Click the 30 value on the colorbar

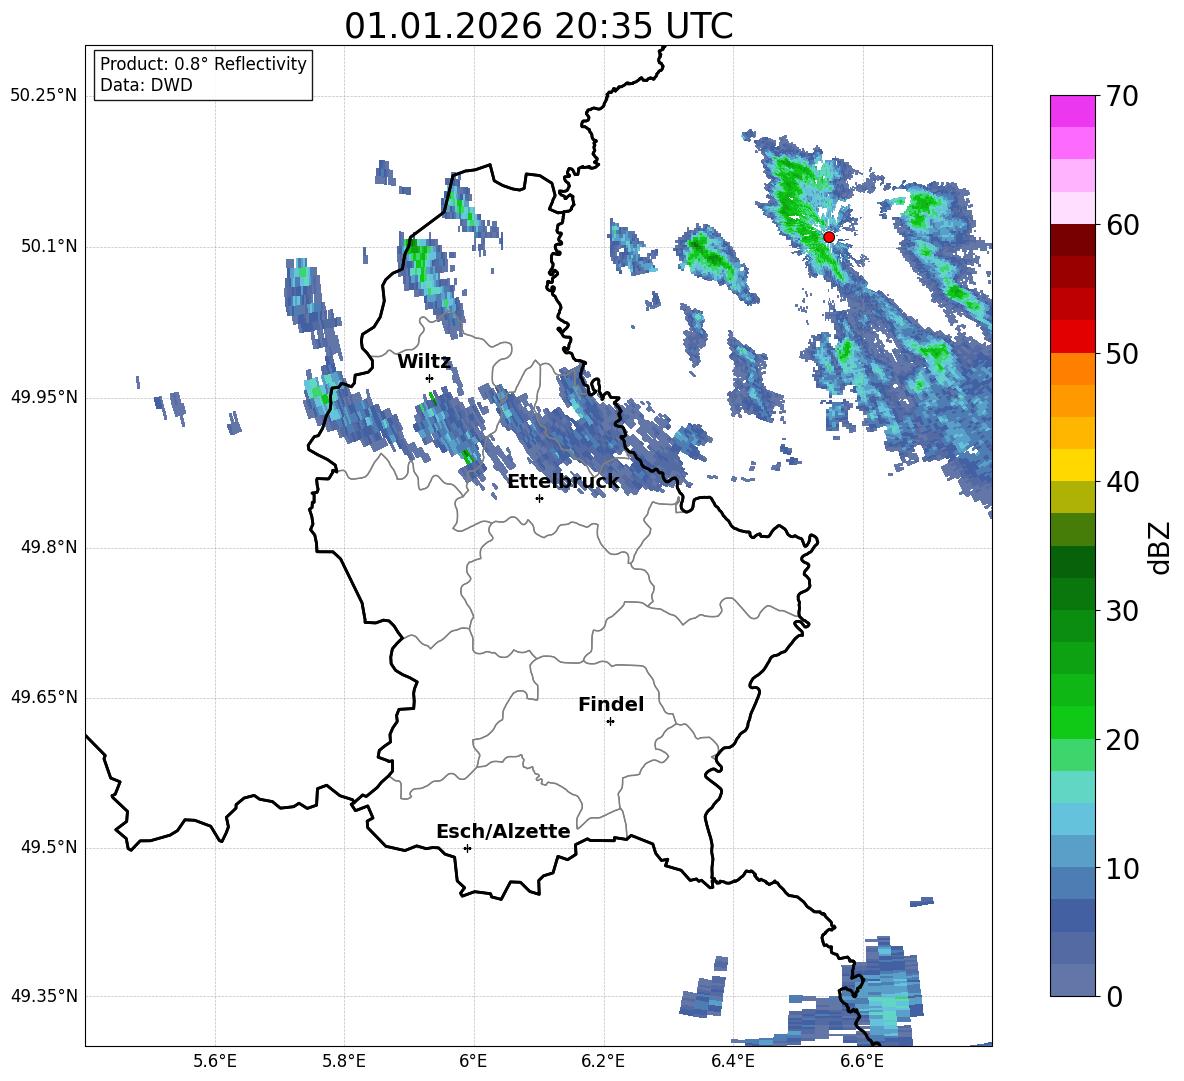tap(1121, 611)
